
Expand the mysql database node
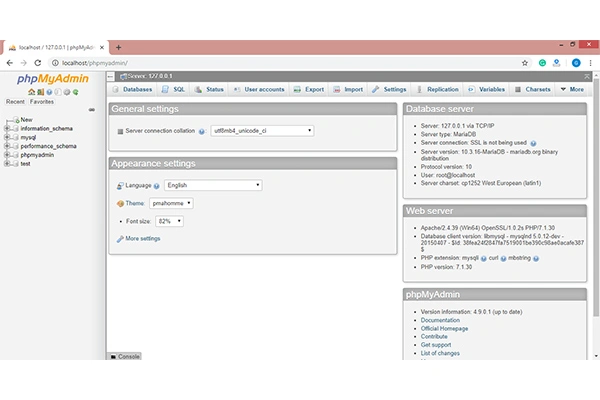(x=7, y=137)
